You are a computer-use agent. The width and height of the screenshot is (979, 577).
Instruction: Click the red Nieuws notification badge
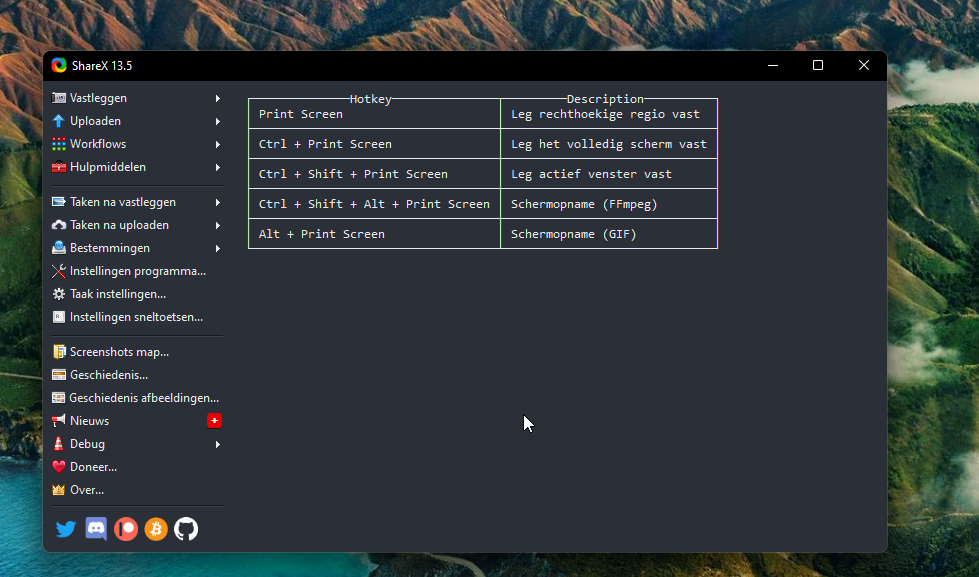[x=214, y=421]
